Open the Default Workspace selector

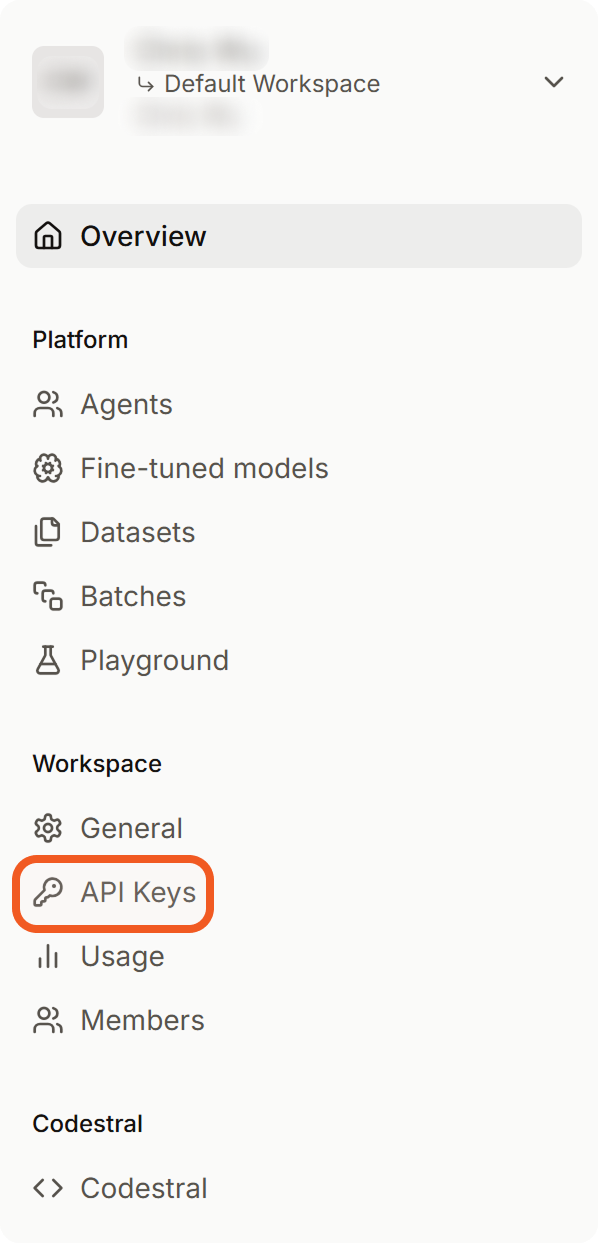tap(299, 82)
